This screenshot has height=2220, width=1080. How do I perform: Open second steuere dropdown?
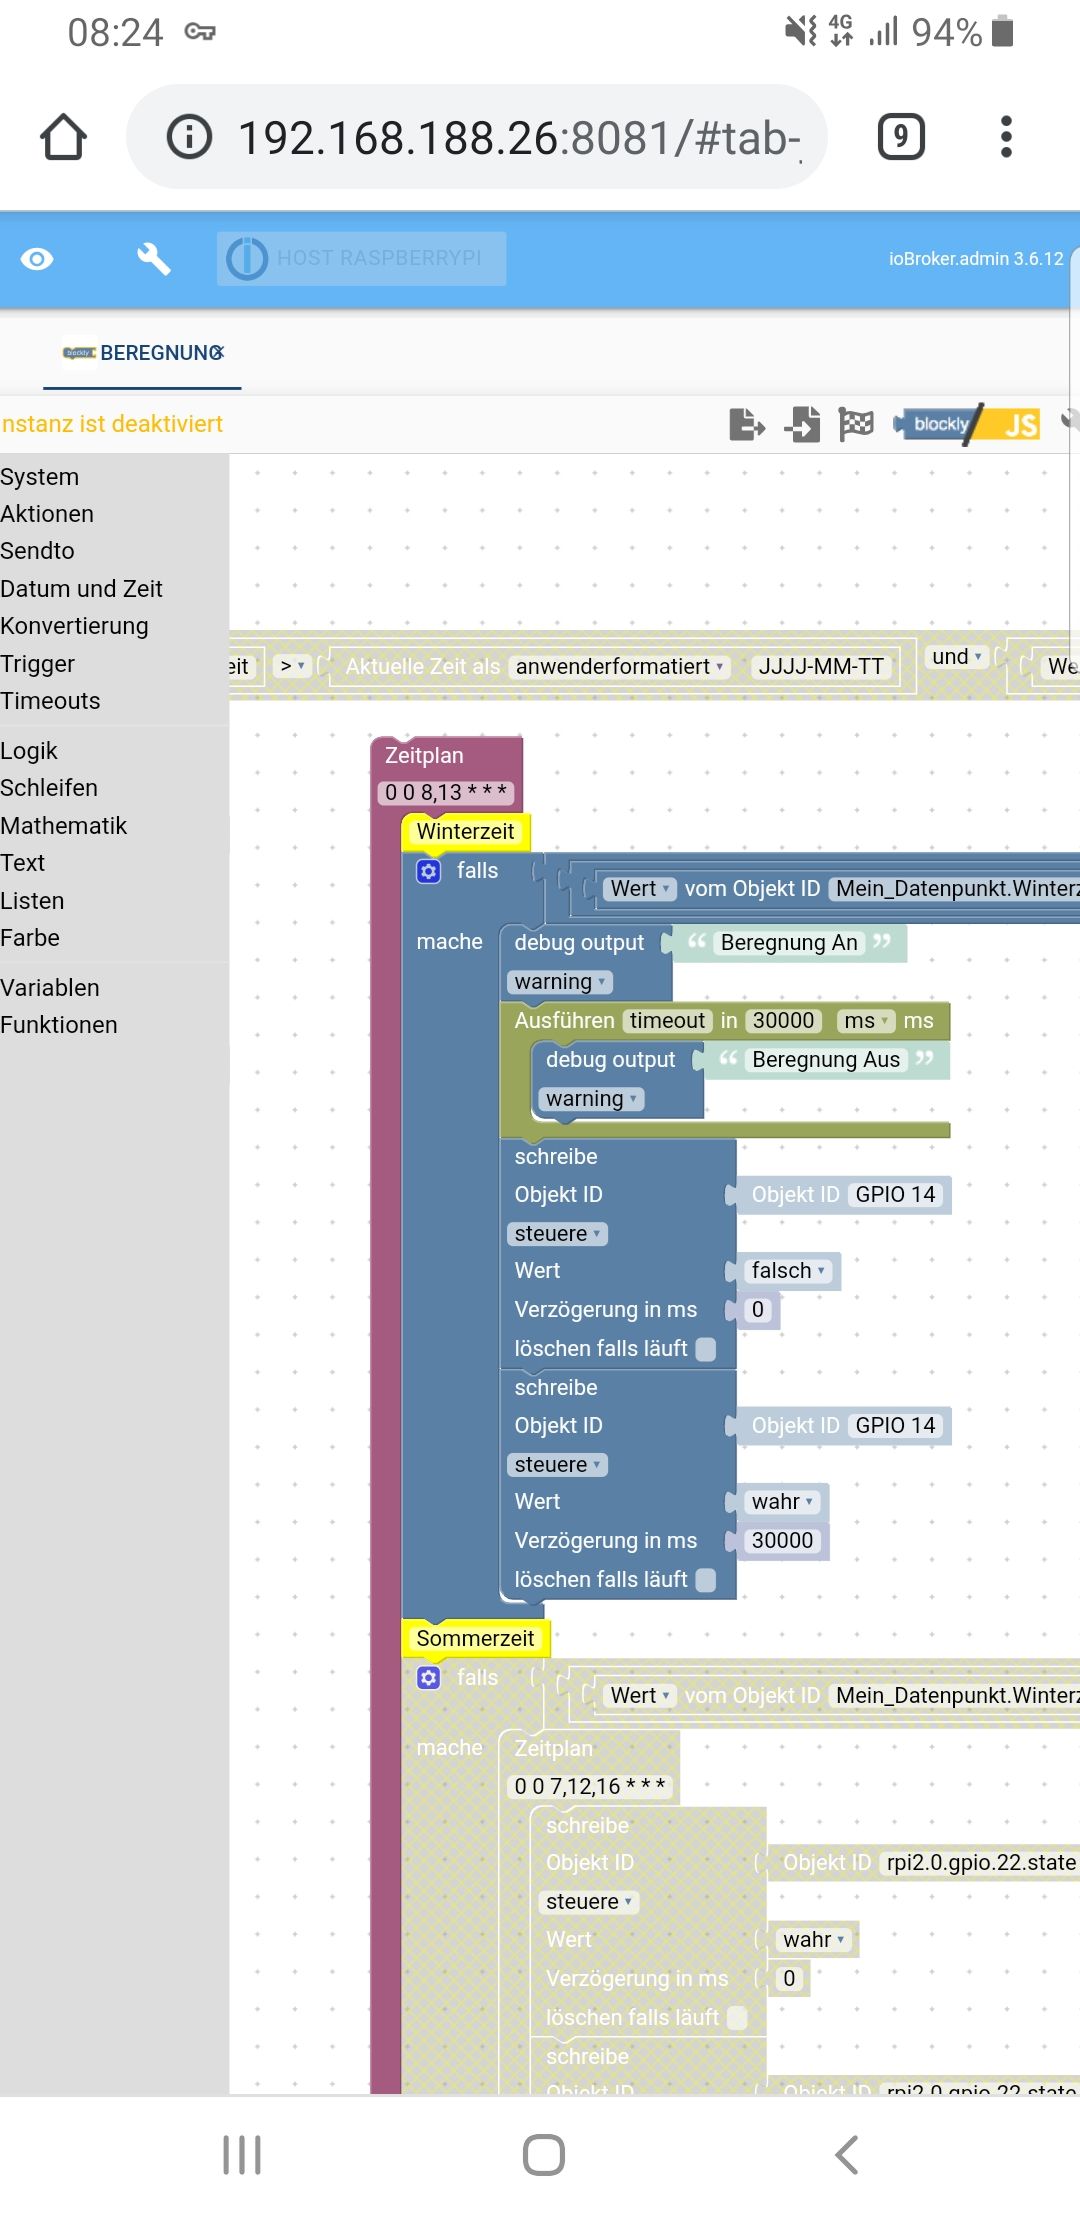[x=557, y=1465]
